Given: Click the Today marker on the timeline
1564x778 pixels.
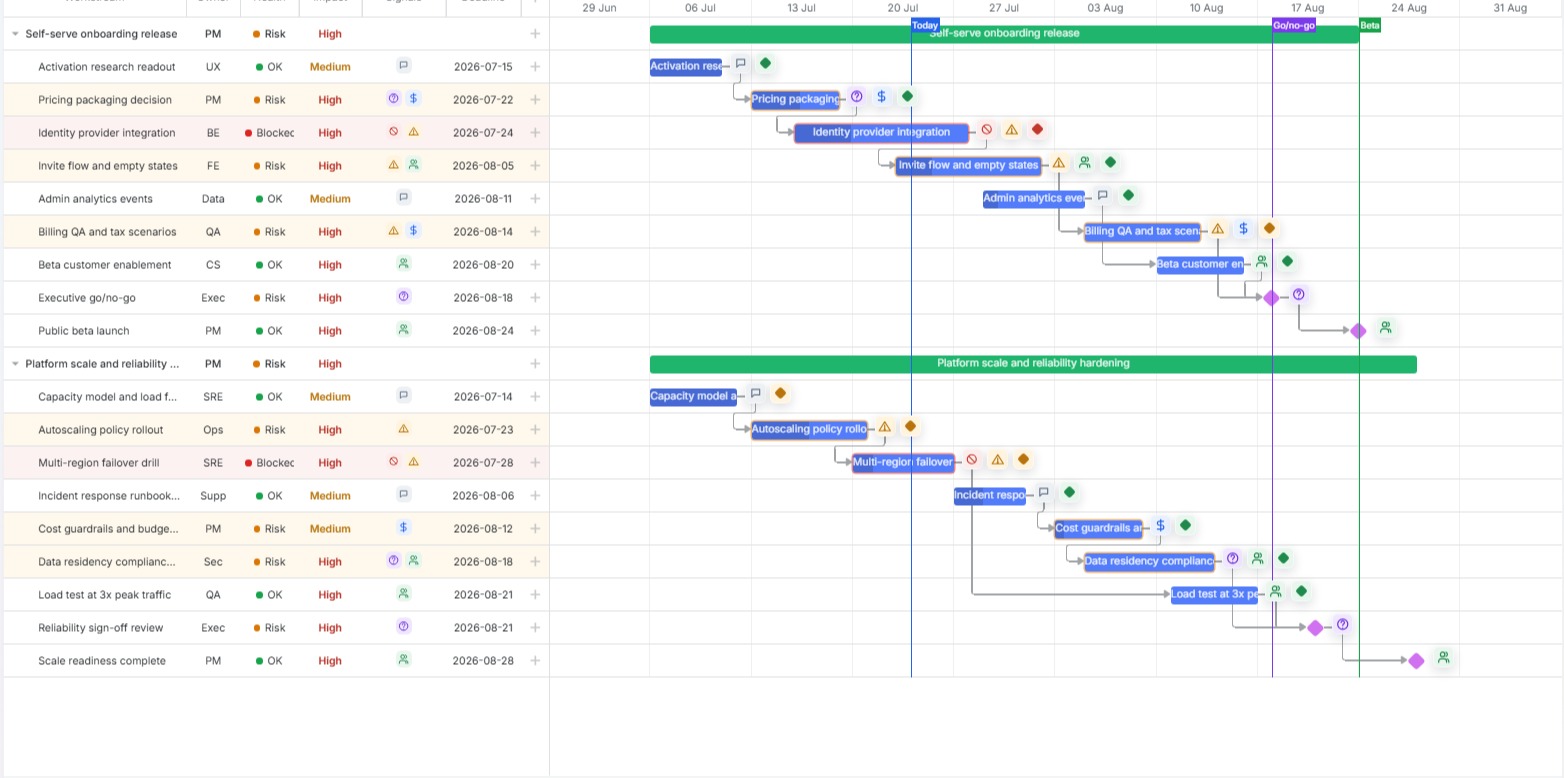Looking at the screenshot, I should point(926,26).
